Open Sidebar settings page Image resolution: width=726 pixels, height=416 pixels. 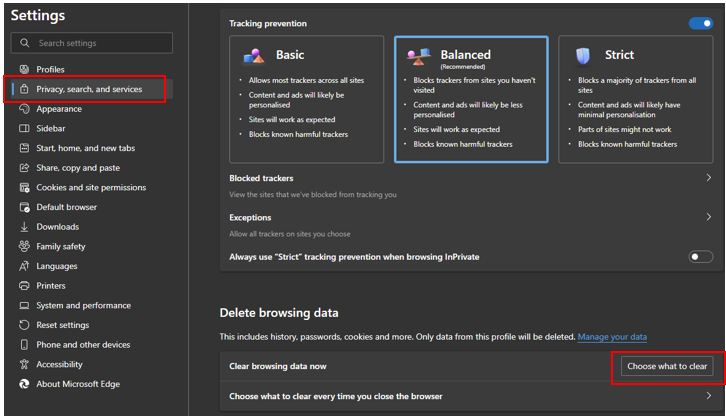pos(51,128)
